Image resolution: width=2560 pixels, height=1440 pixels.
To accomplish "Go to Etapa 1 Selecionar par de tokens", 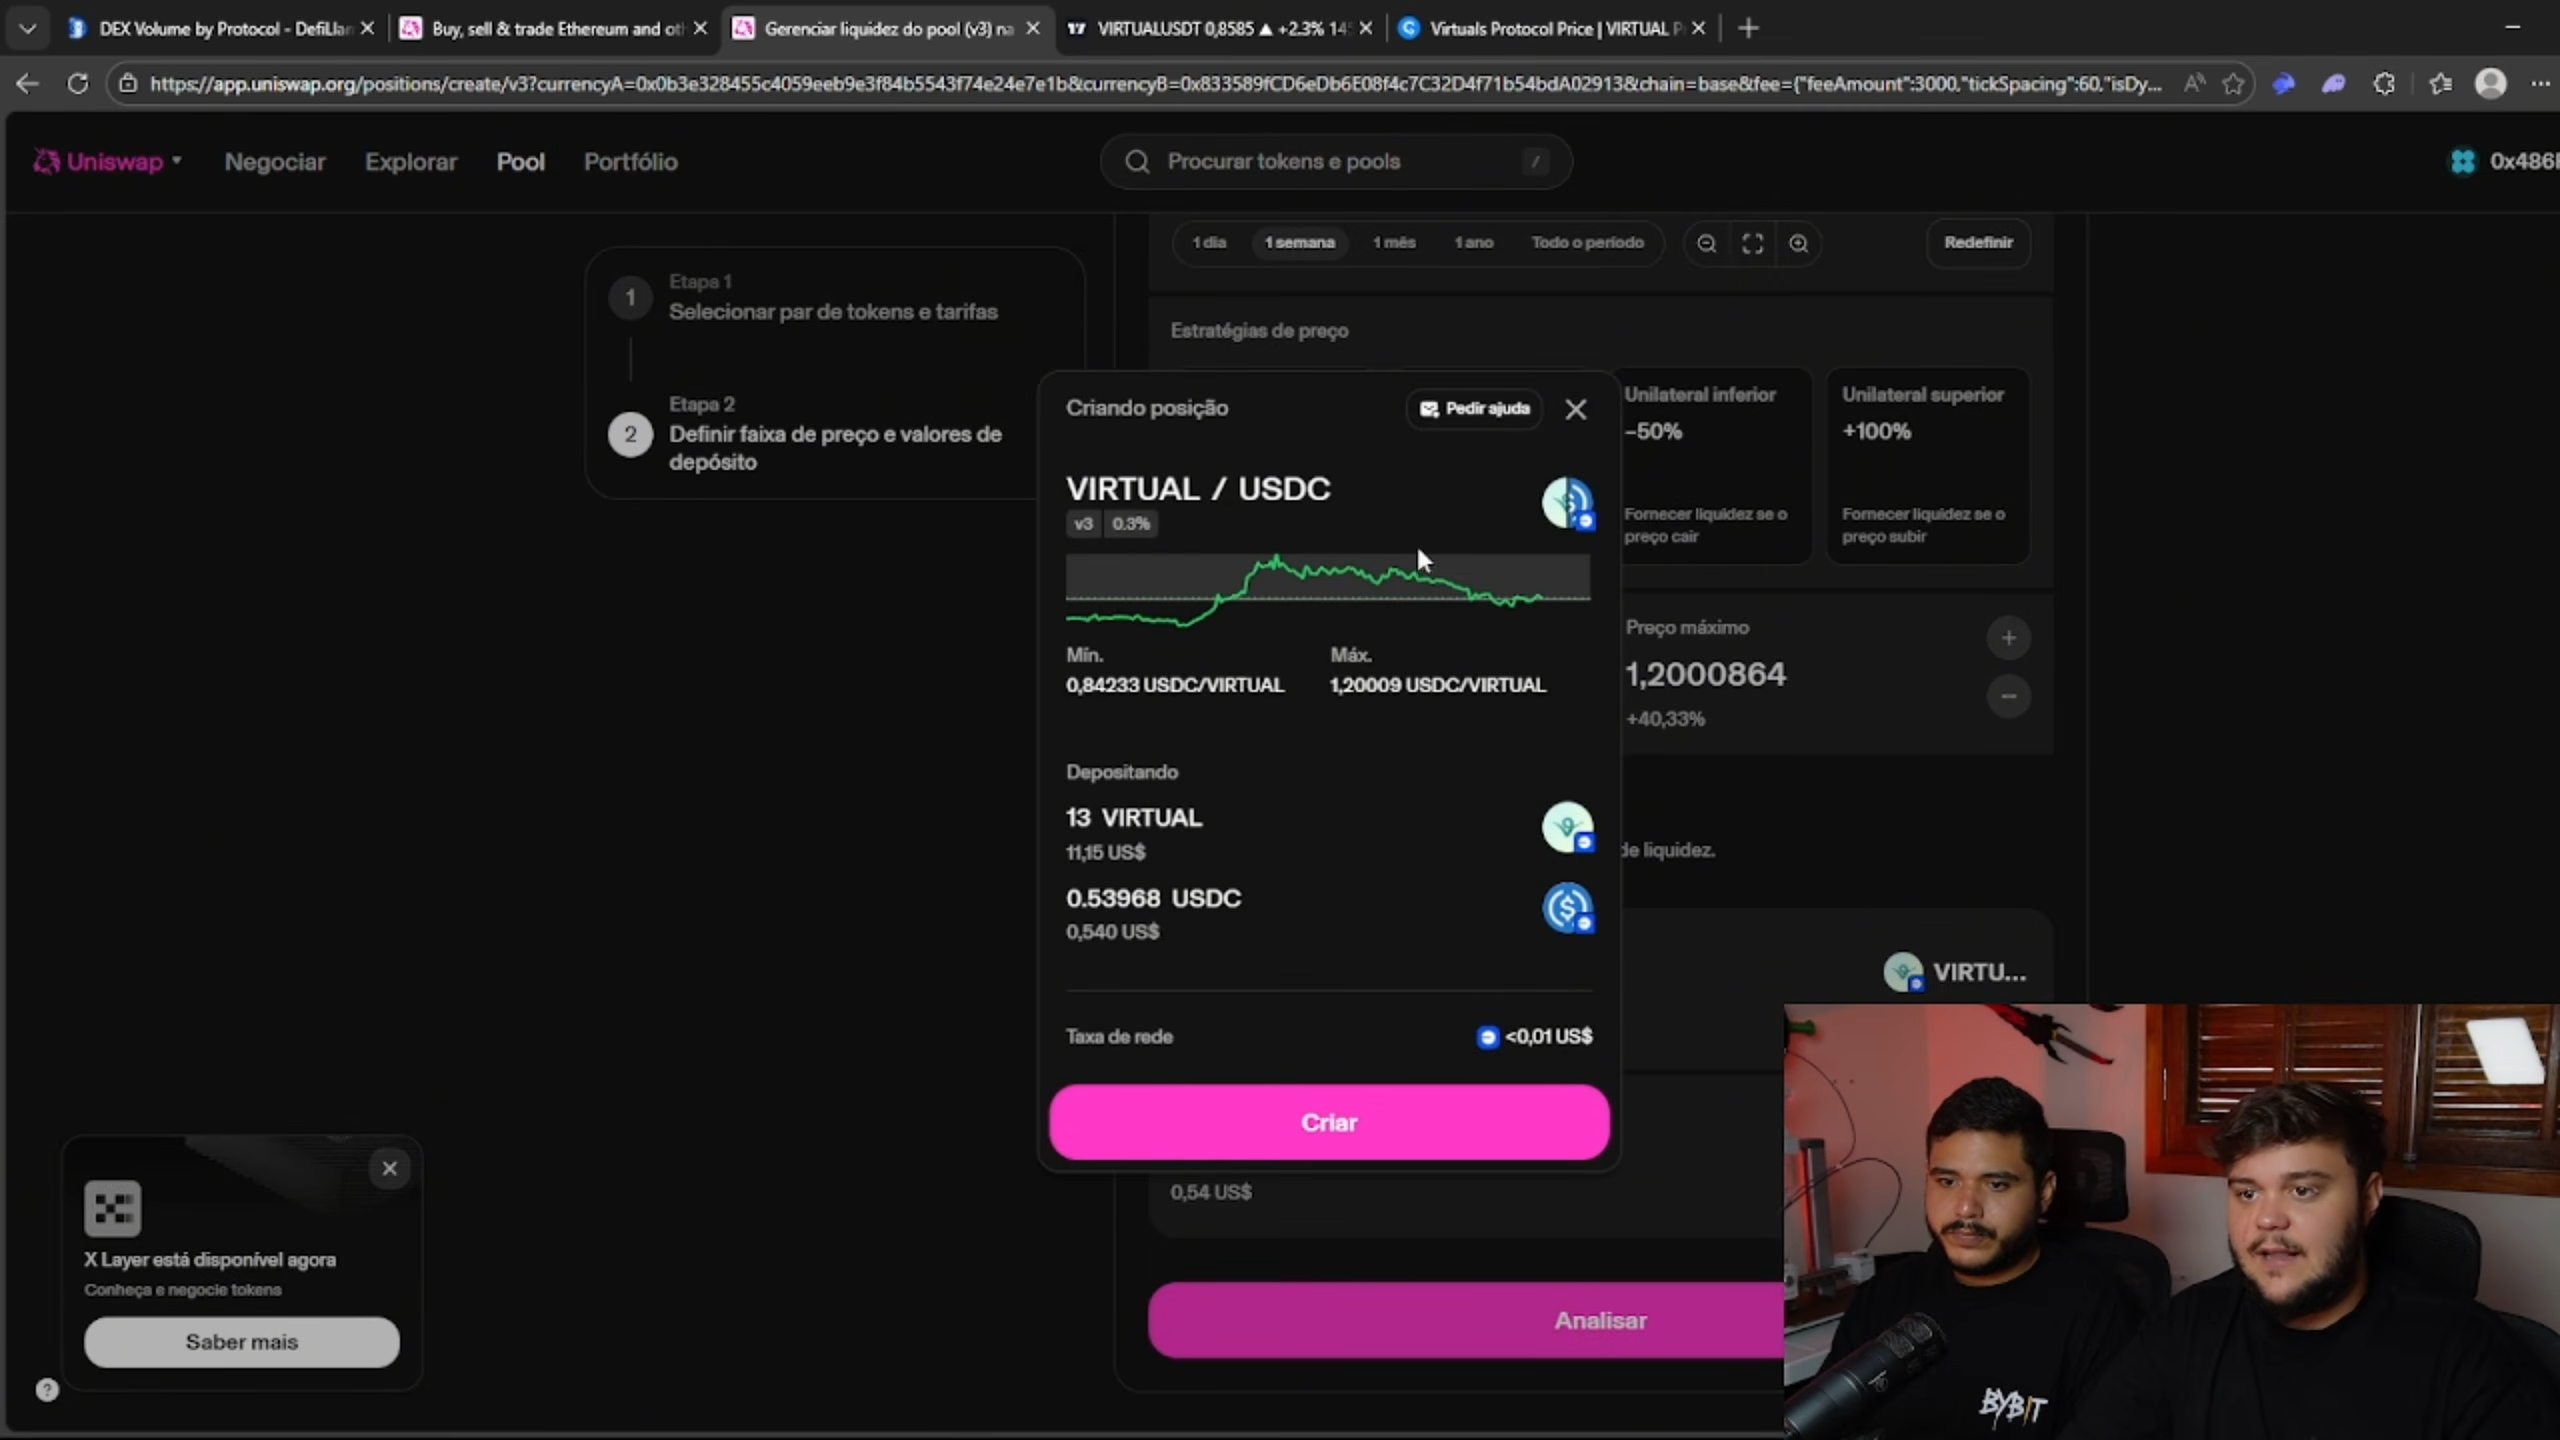I will click(x=832, y=298).
